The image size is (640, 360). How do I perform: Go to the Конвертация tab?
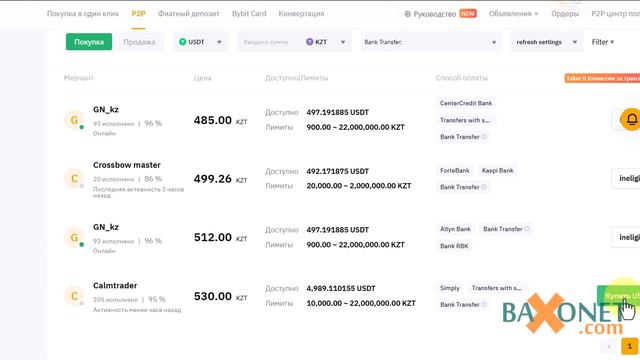301,13
